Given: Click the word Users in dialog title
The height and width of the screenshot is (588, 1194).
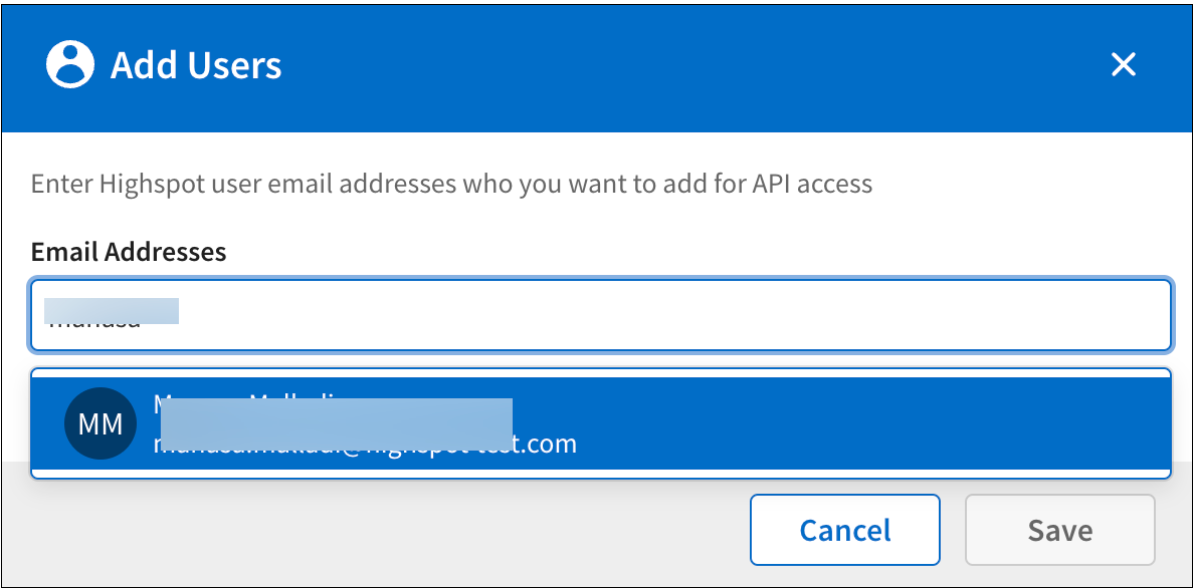Looking at the screenshot, I should tap(239, 66).
